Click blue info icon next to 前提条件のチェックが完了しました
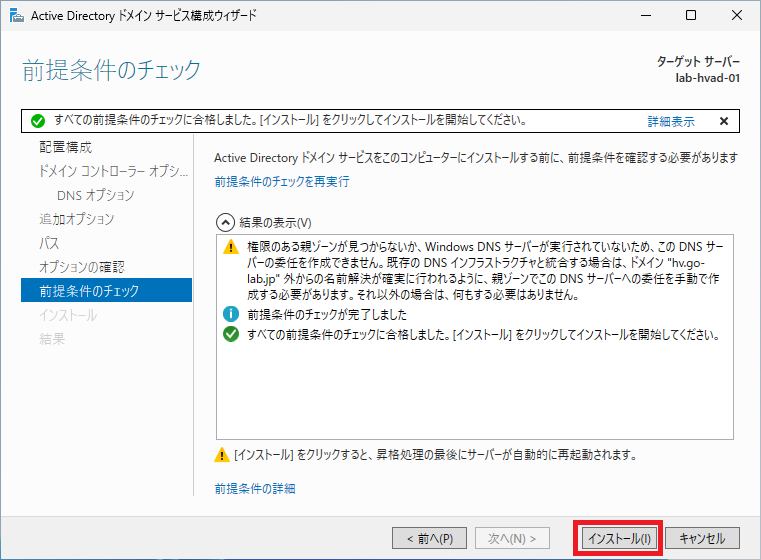Screen dimensions: 761x560 (231, 314)
